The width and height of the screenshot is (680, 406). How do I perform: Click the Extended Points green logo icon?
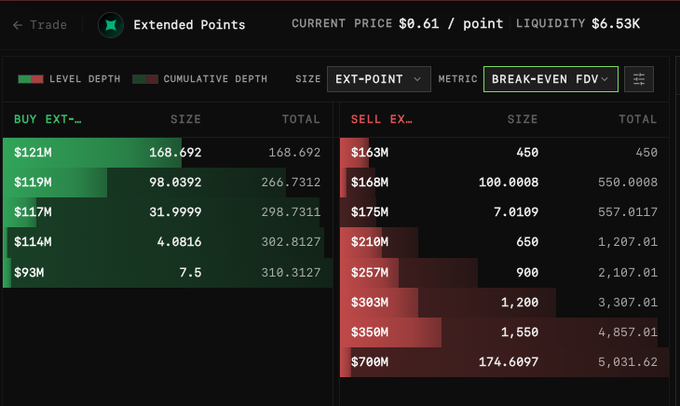(111, 25)
